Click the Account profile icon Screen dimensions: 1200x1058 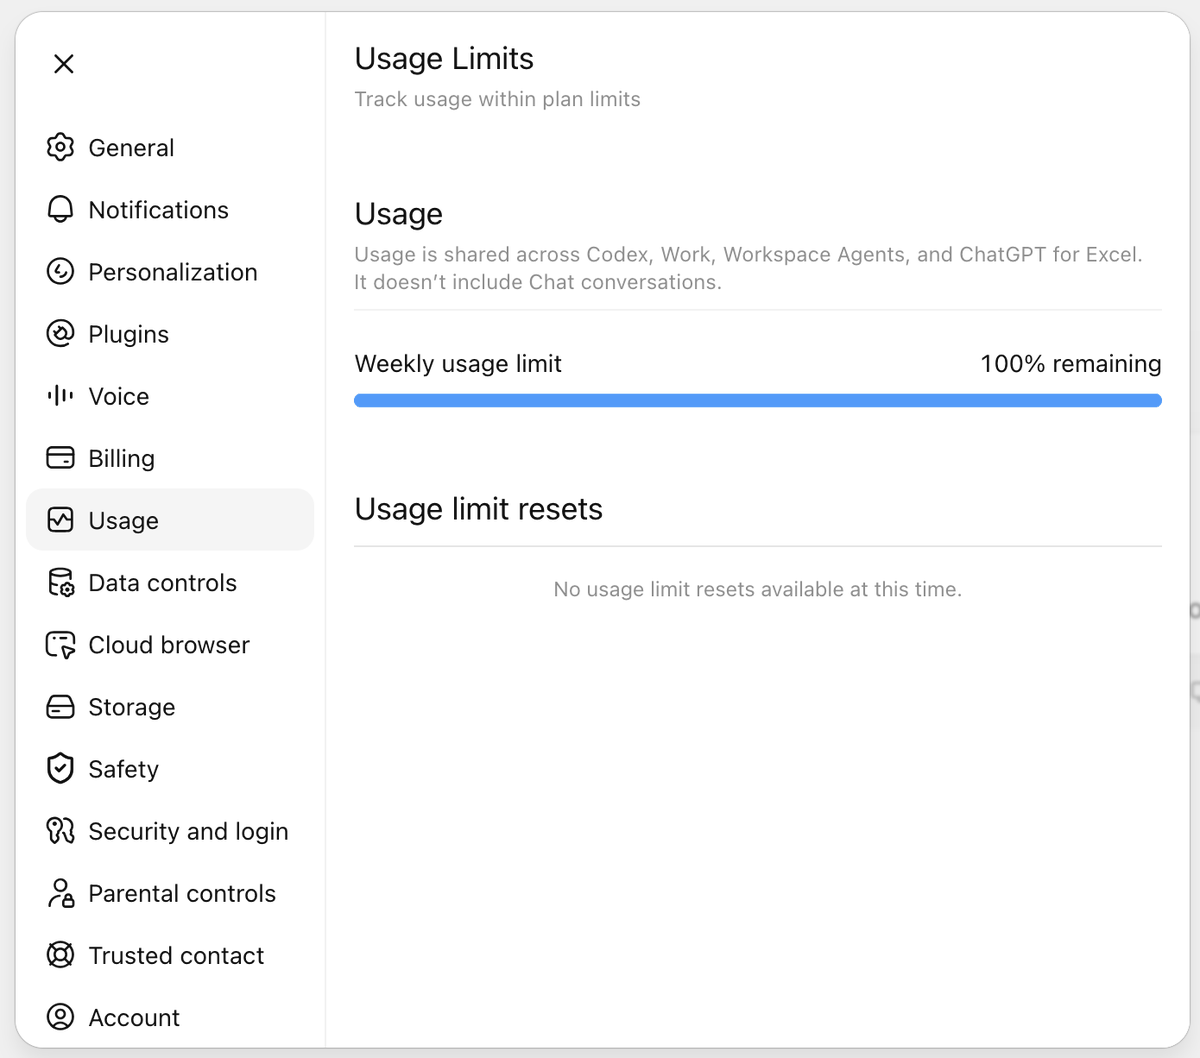60,1017
